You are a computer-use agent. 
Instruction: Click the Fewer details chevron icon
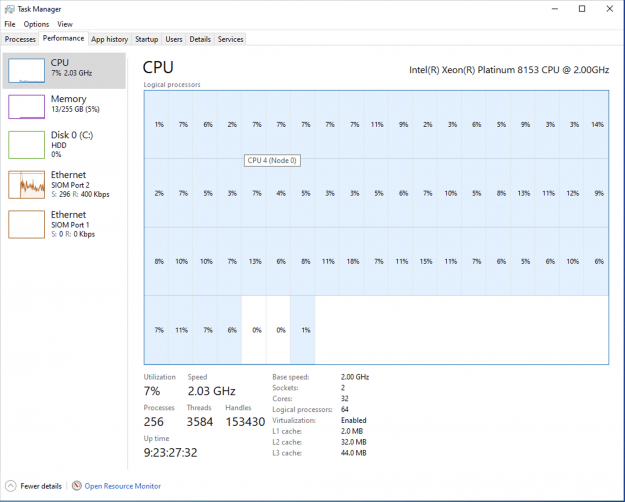(10, 486)
